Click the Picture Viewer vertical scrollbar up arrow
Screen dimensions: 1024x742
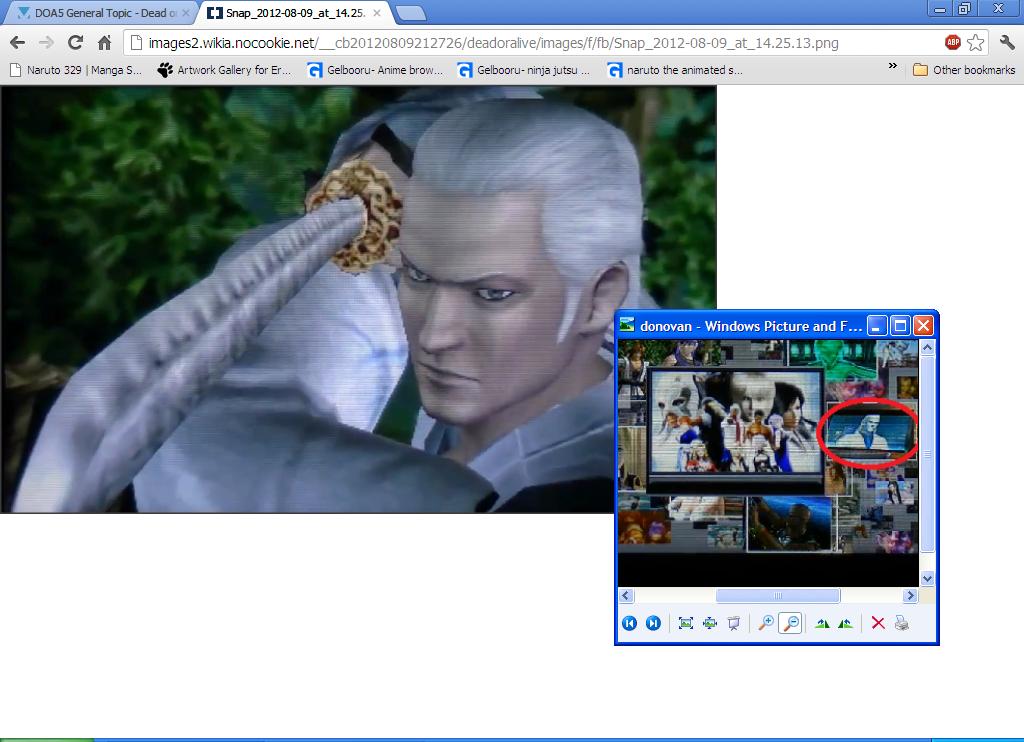pos(927,348)
